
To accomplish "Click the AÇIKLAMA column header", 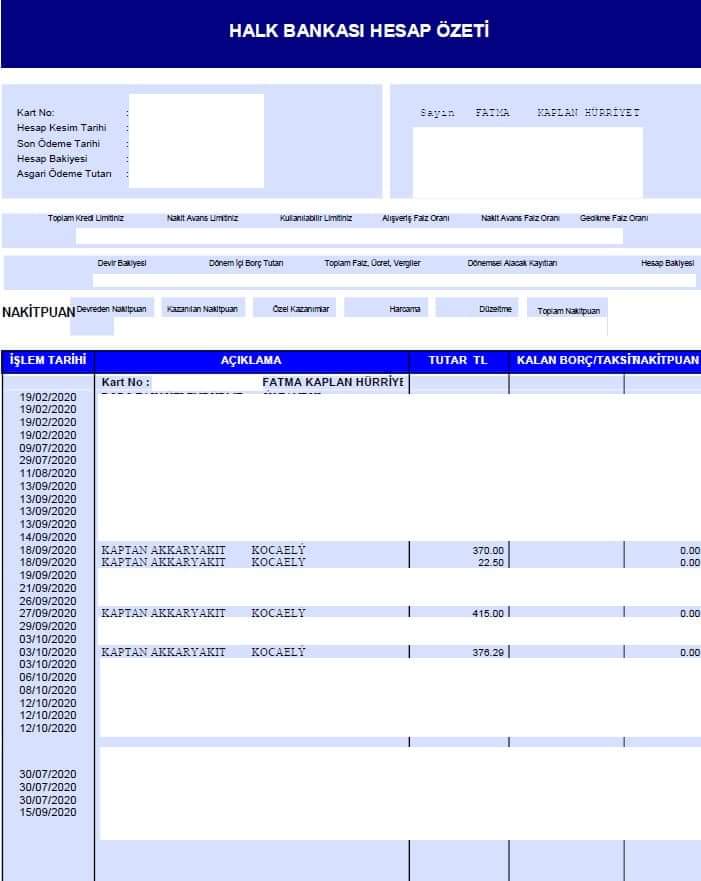I will pyautogui.click(x=251, y=360).
